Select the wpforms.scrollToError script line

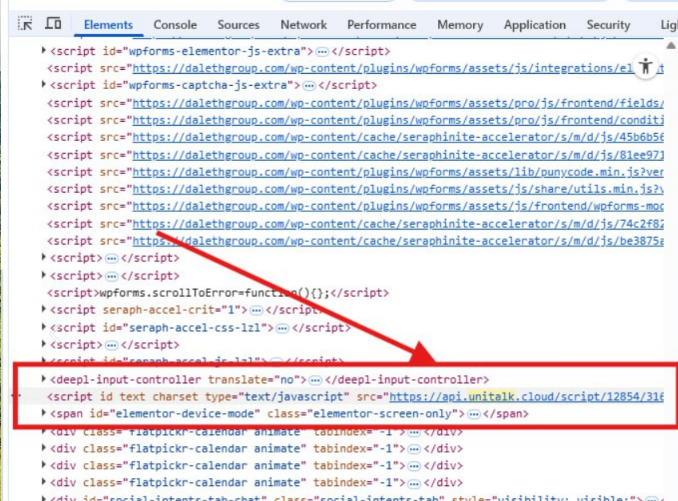218,293
